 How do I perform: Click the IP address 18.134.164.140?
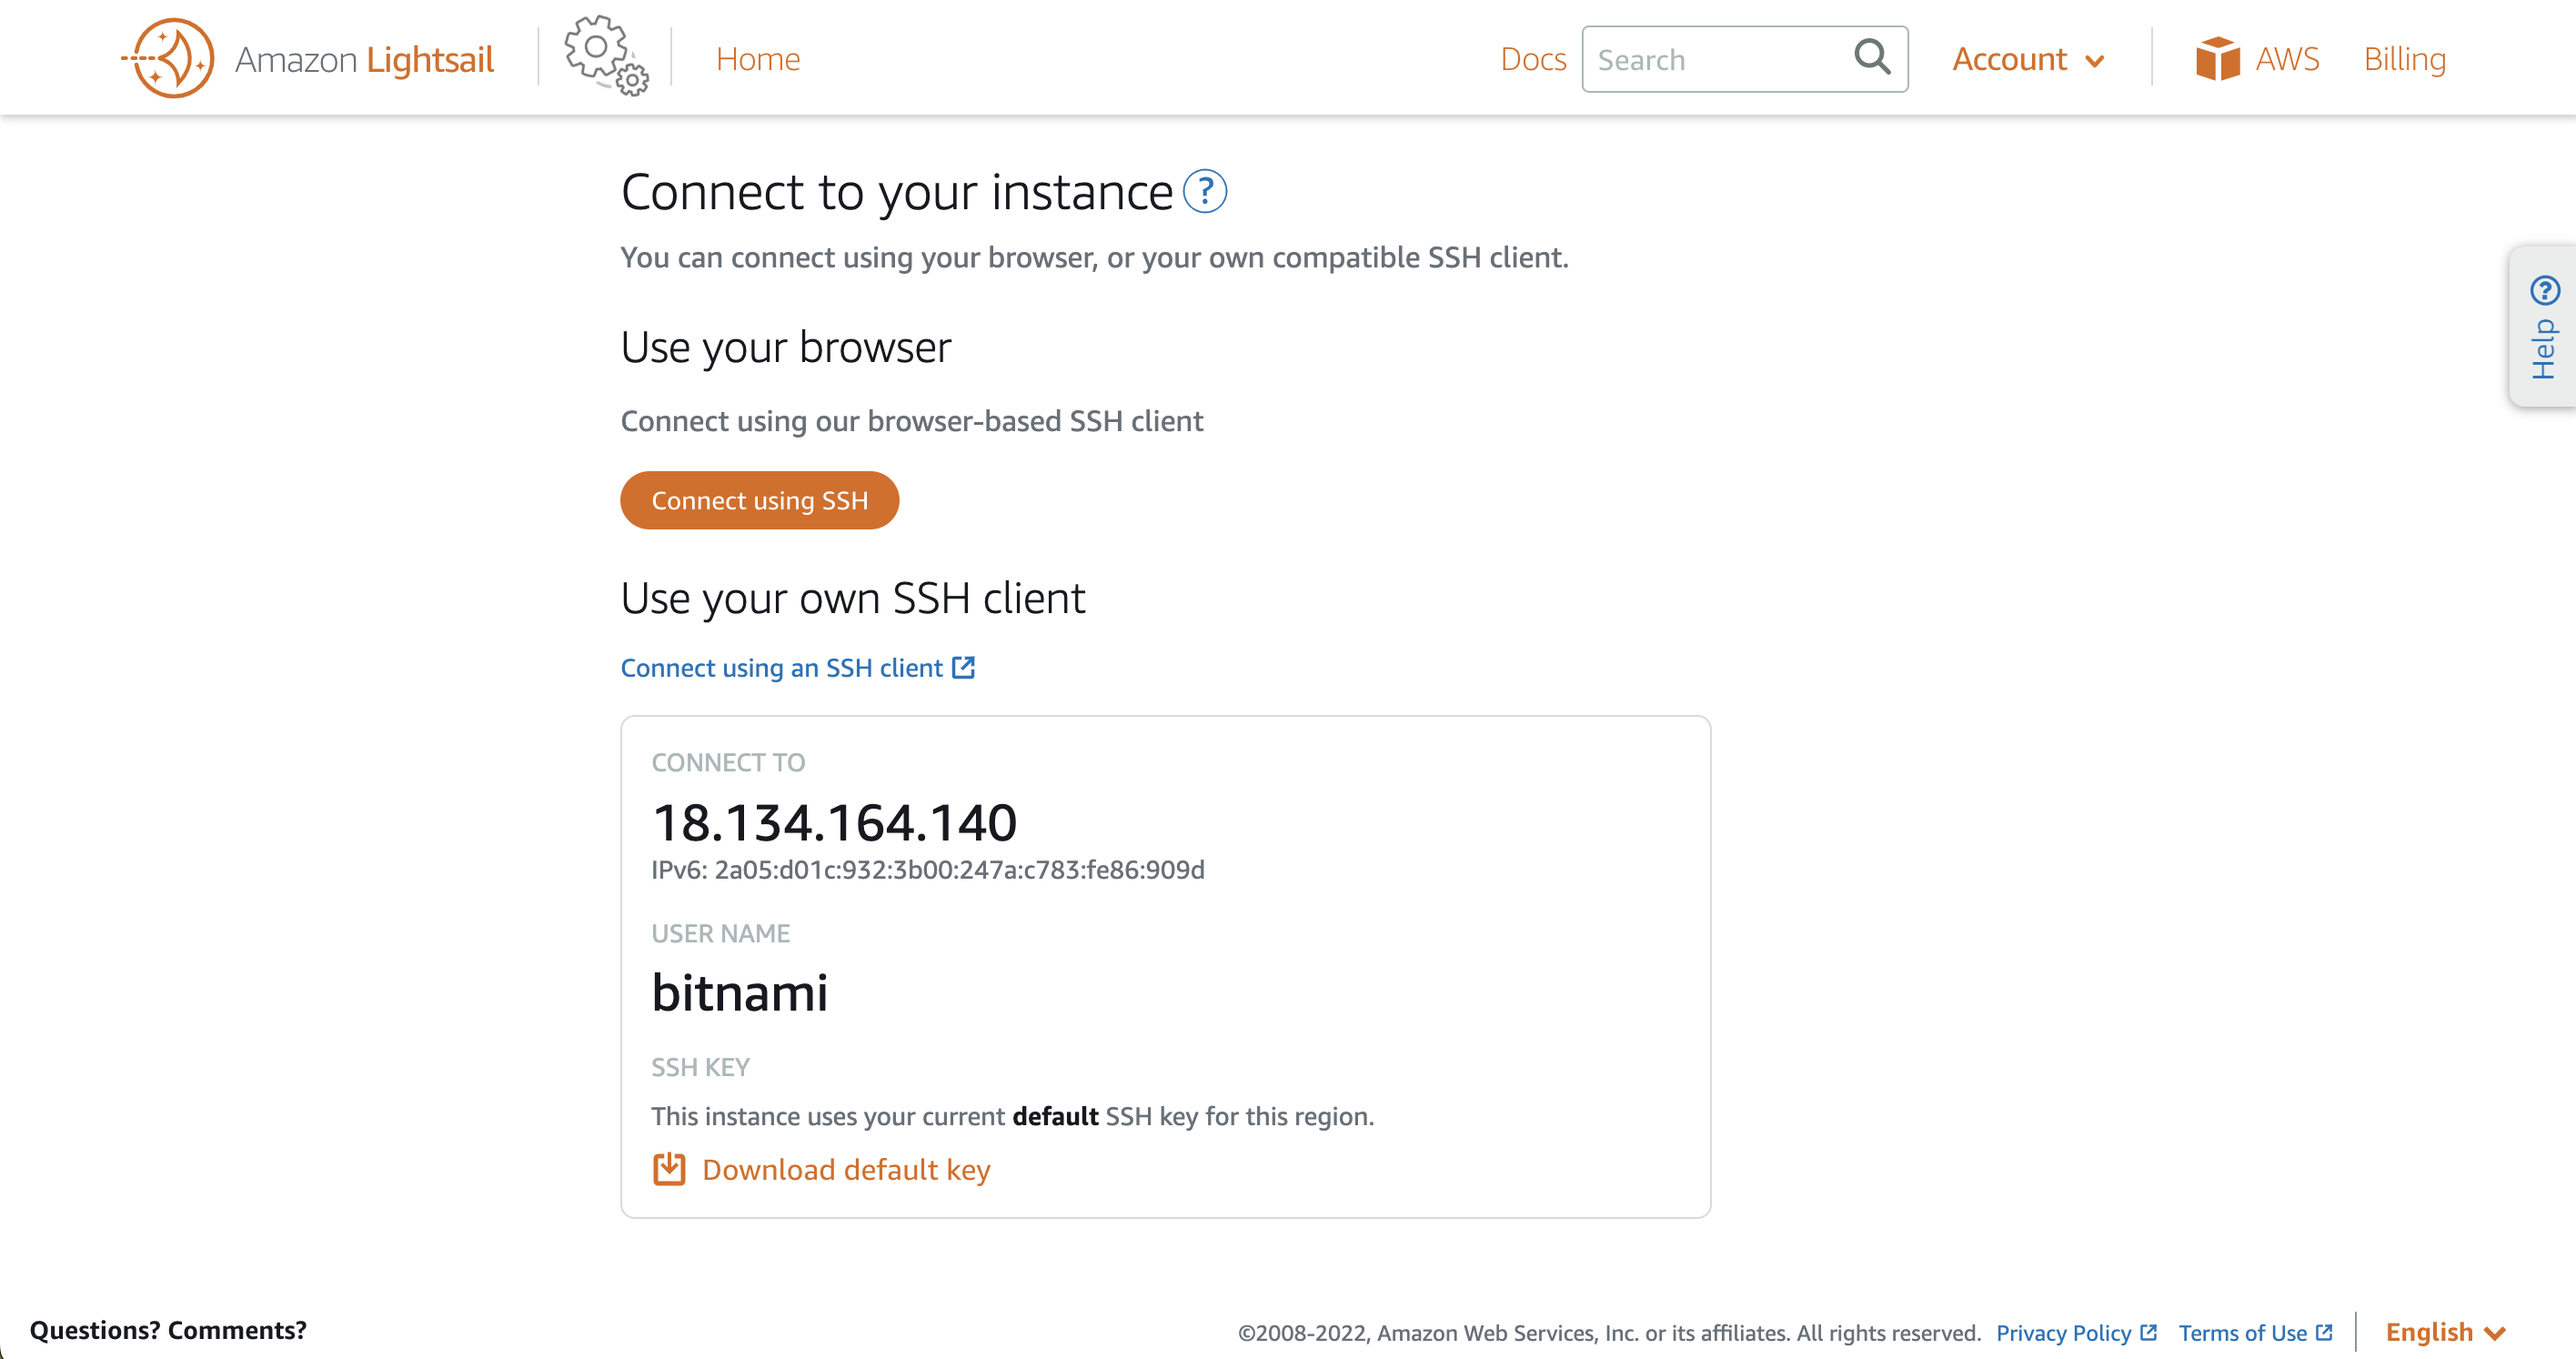[834, 822]
